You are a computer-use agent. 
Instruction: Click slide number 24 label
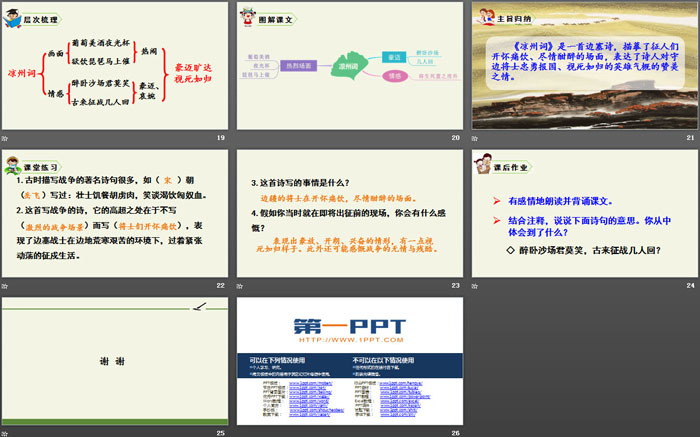point(690,286)
